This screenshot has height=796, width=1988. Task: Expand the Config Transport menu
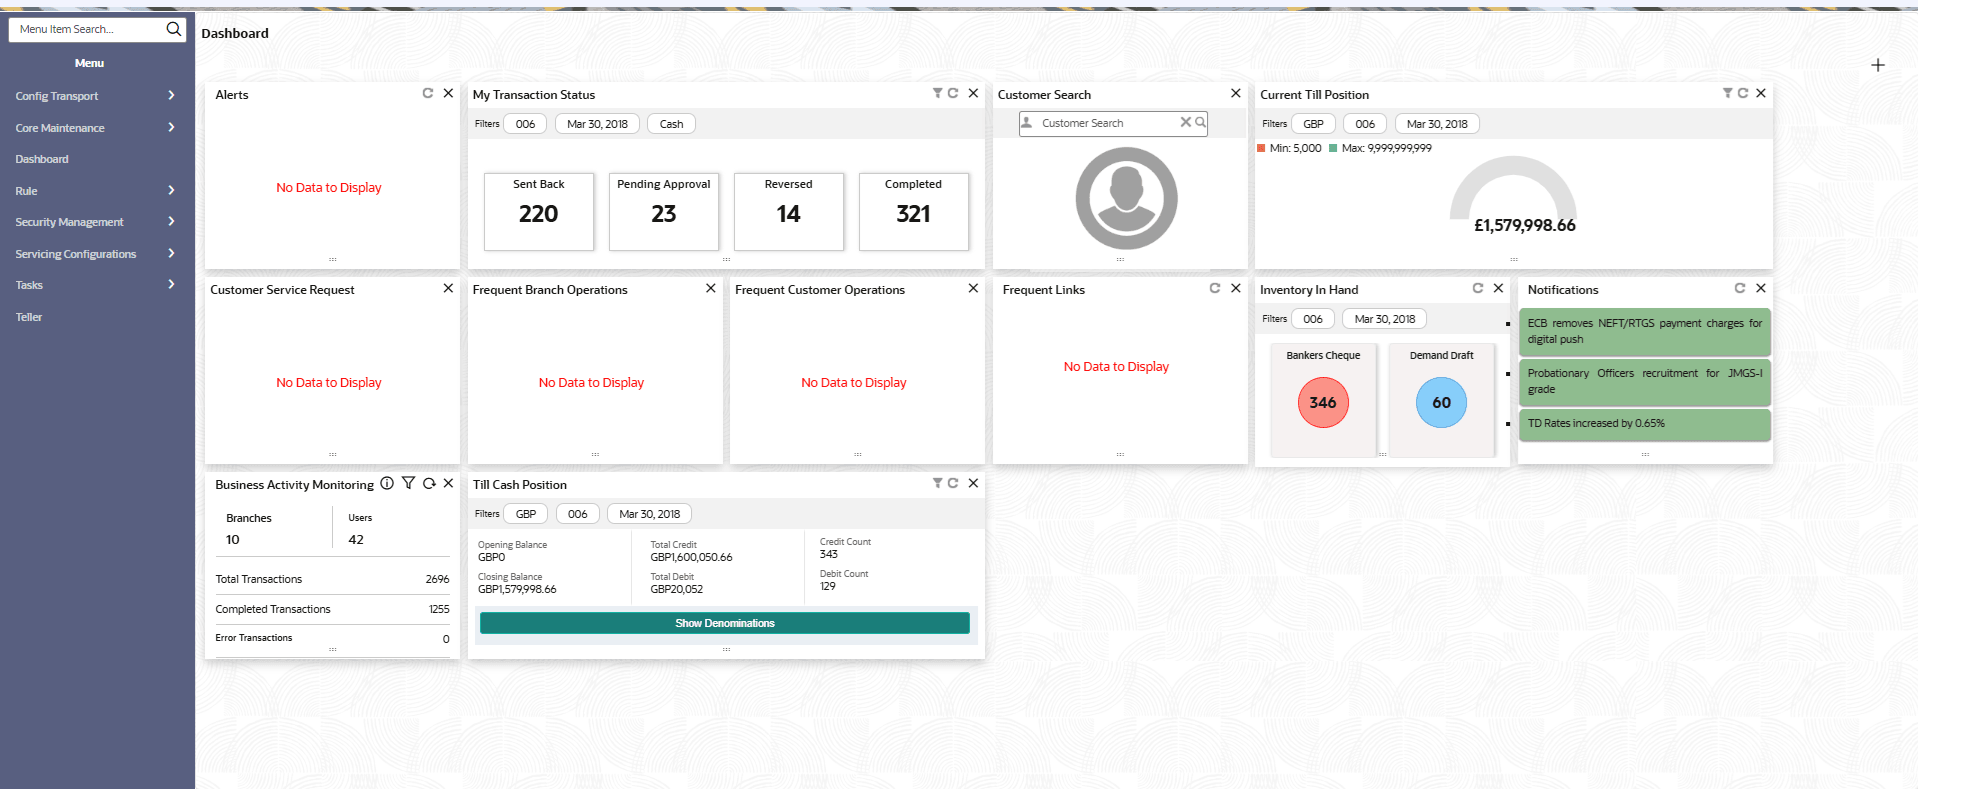click(x=97, y=96)
